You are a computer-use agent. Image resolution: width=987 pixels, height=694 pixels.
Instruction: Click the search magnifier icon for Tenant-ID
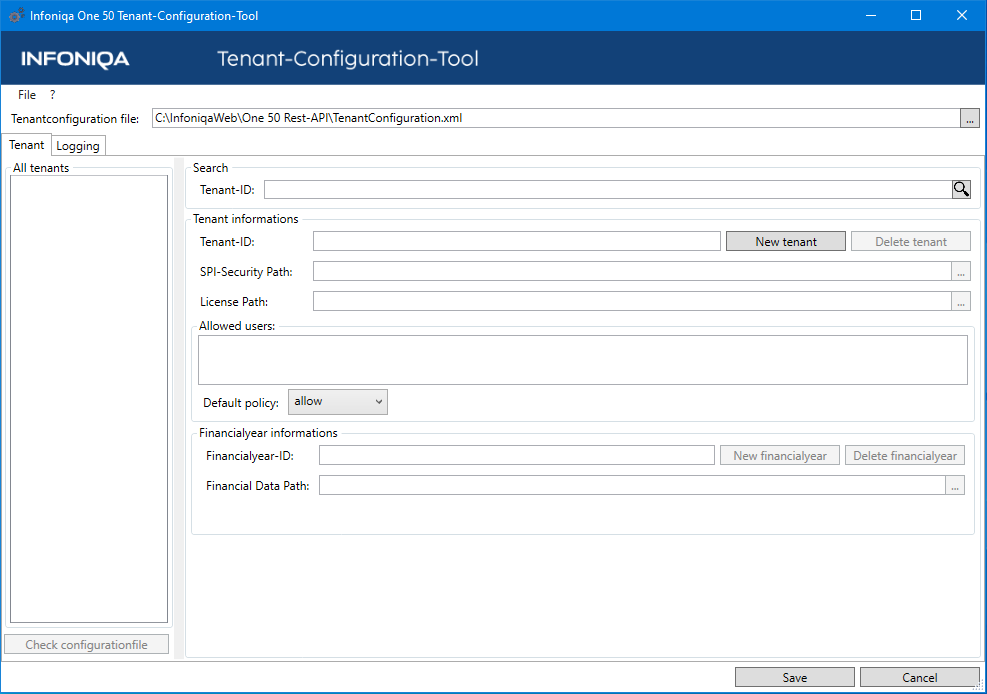tap(961, 189)
